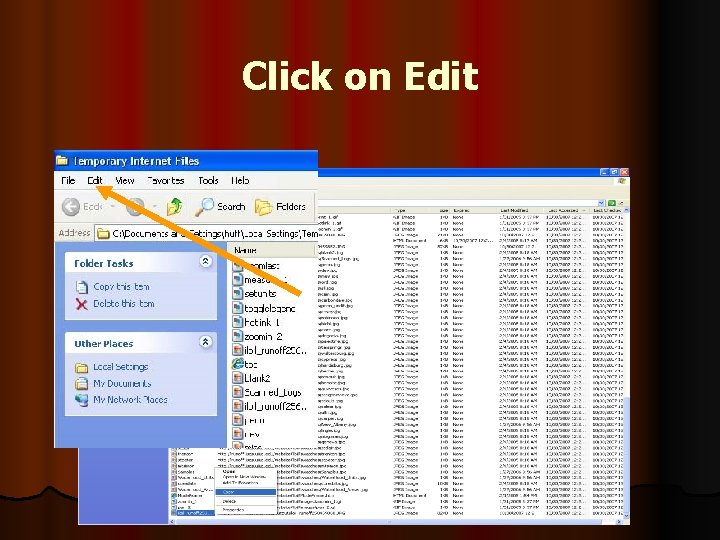Open the Help menu
This screenshot has height=540, width=720.
click(240, 180)
